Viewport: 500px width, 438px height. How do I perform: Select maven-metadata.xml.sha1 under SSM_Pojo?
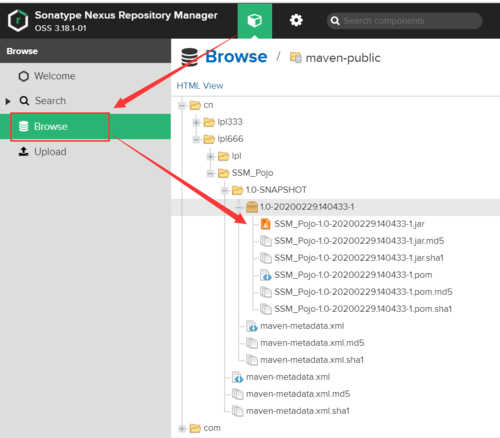pos(298,411)
